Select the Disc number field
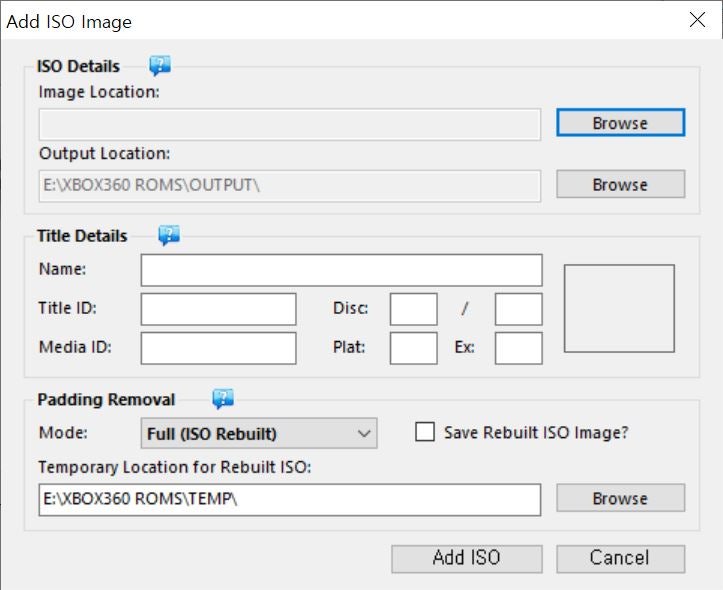 413,309
